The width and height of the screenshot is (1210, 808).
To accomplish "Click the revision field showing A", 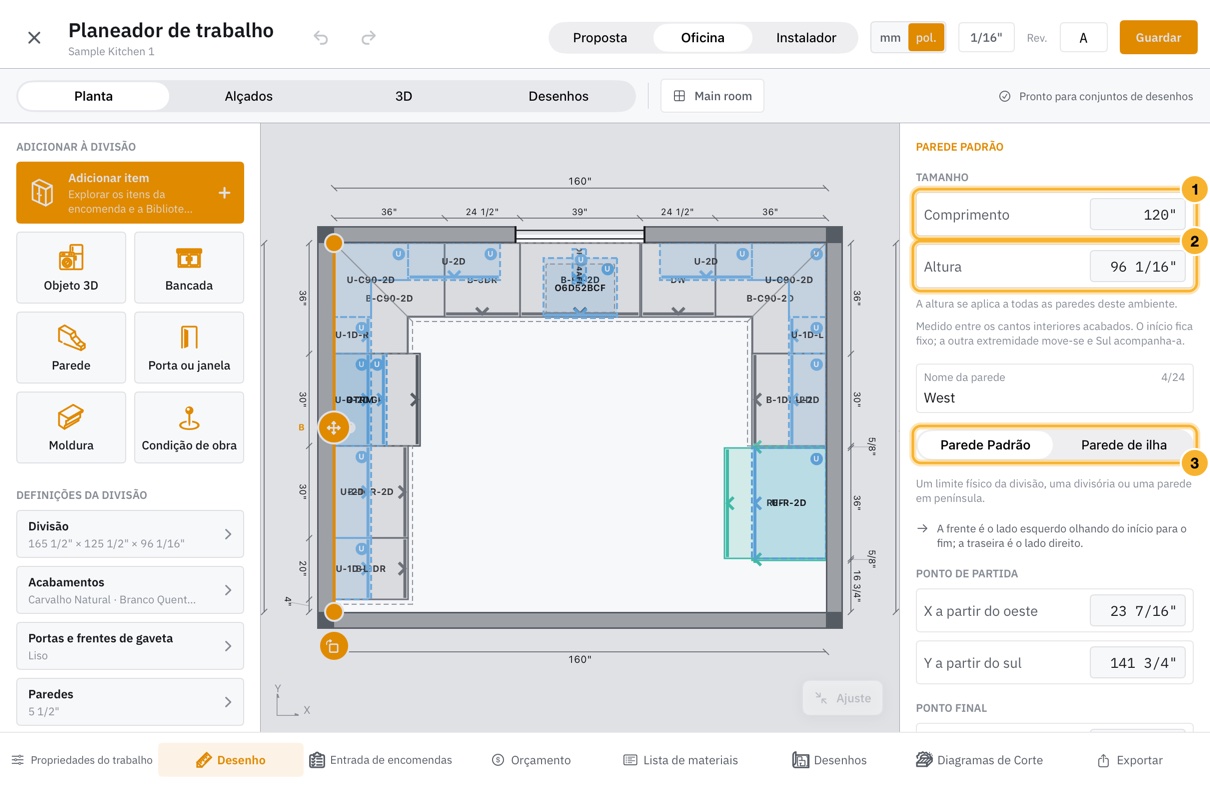I will (1083, 38).
